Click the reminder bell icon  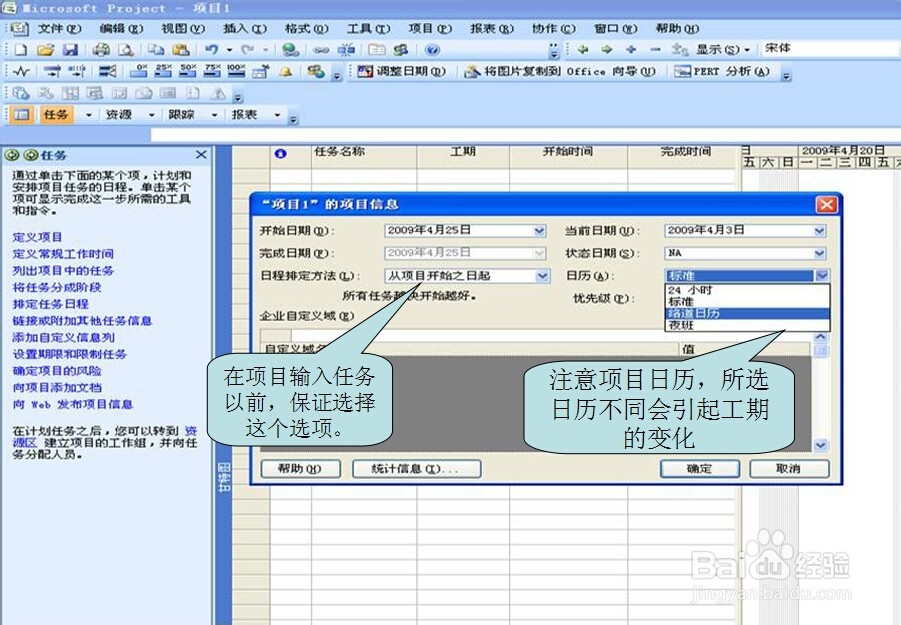coord(286,72)
